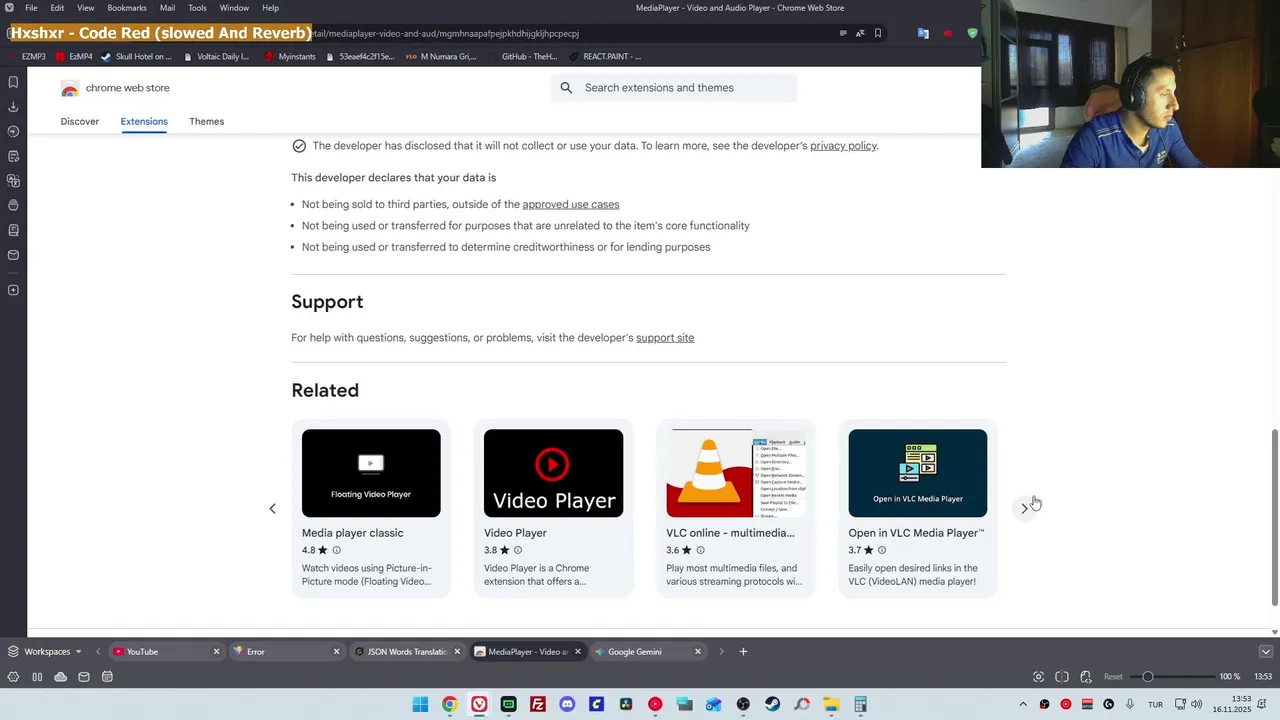
Task: Toggle the panel sidebar button in status bar
Action: (x=13, y=677)
